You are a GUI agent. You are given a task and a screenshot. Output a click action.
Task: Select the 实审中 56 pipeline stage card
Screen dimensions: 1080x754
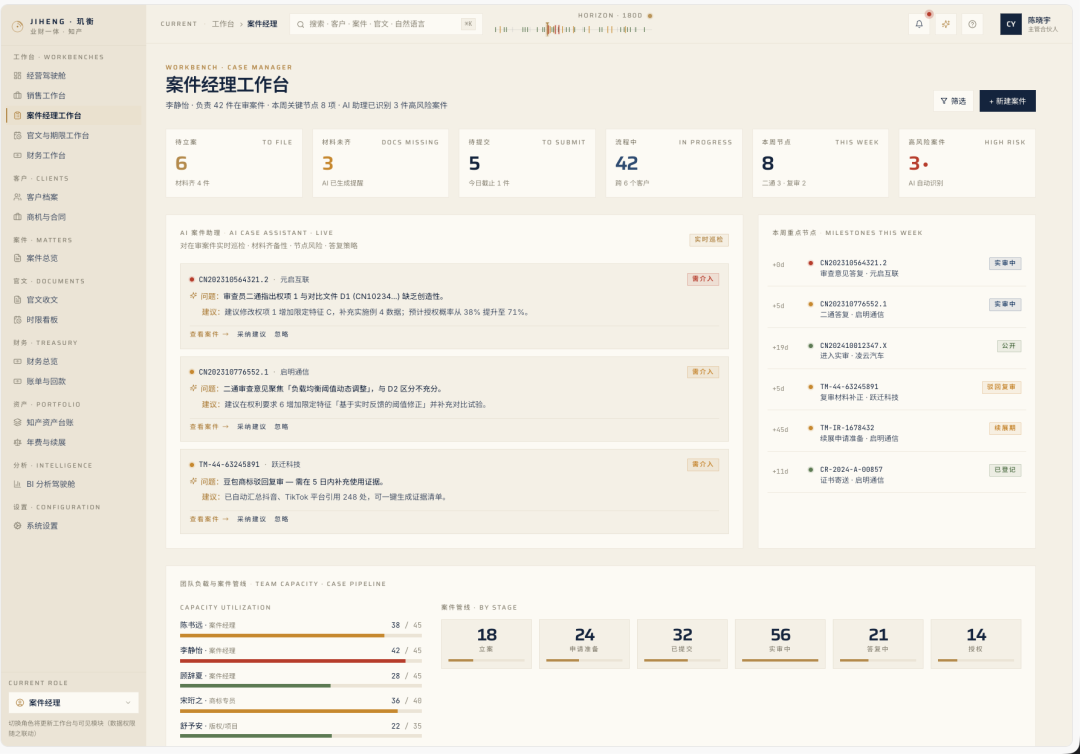[x=780, y=644]
